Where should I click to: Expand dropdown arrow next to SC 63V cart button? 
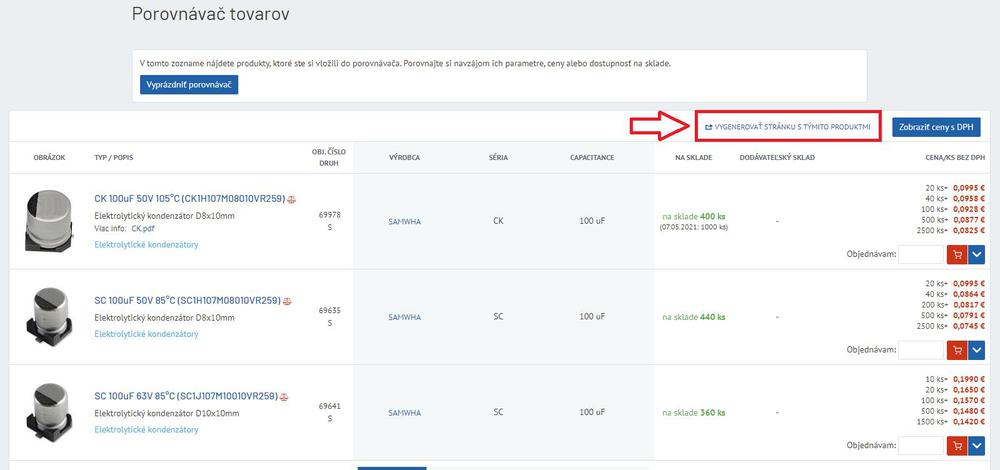click(977, 445)
